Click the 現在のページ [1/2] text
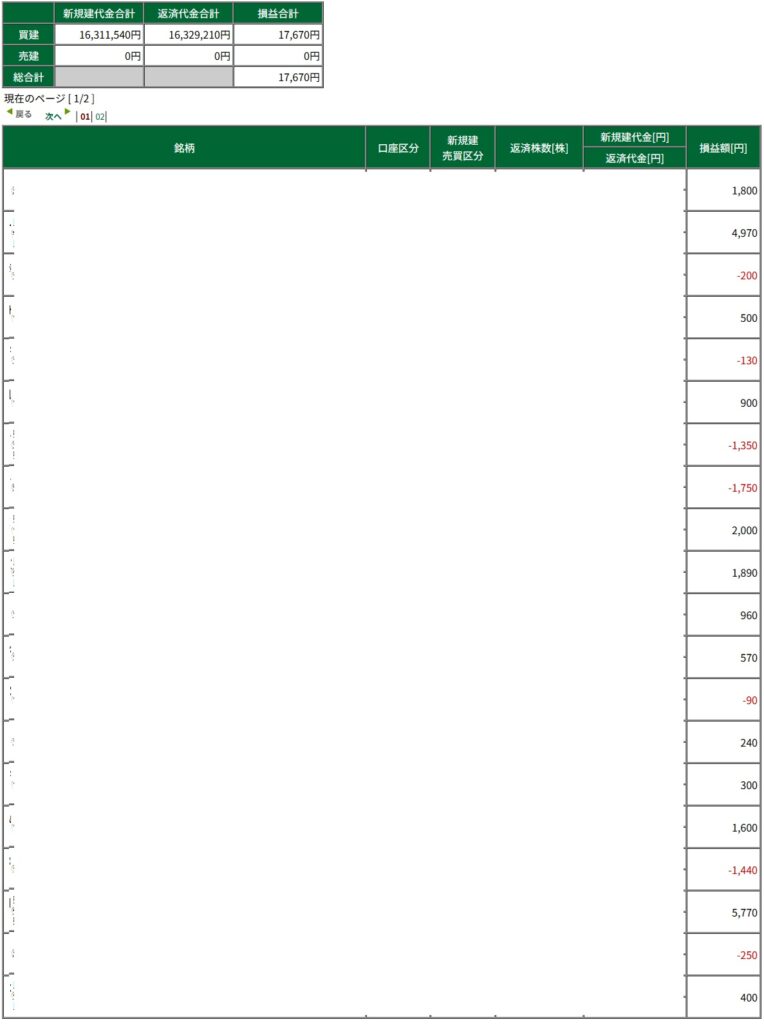The height and width of the screenshot is (1024, 764). 49,99
